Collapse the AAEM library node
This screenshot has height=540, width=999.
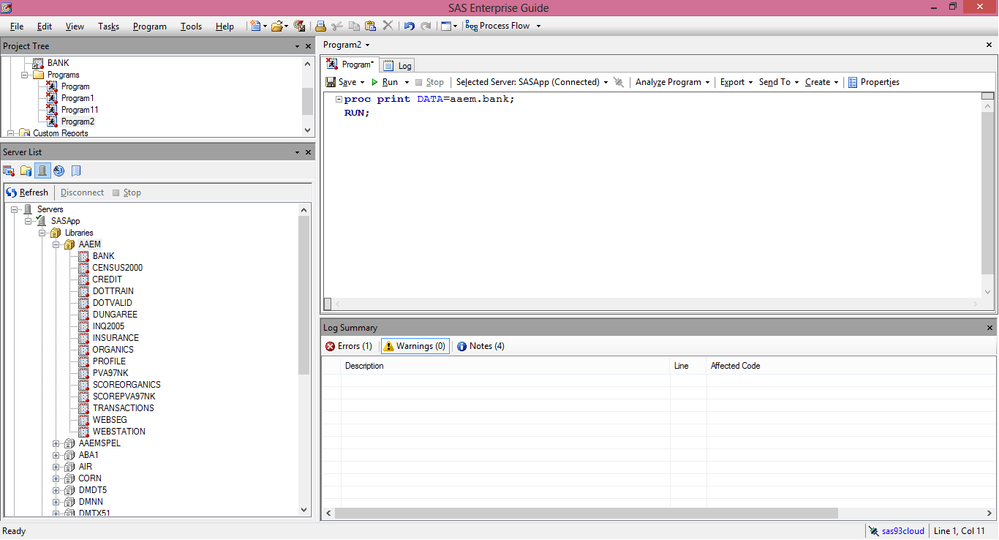point(56,245)
